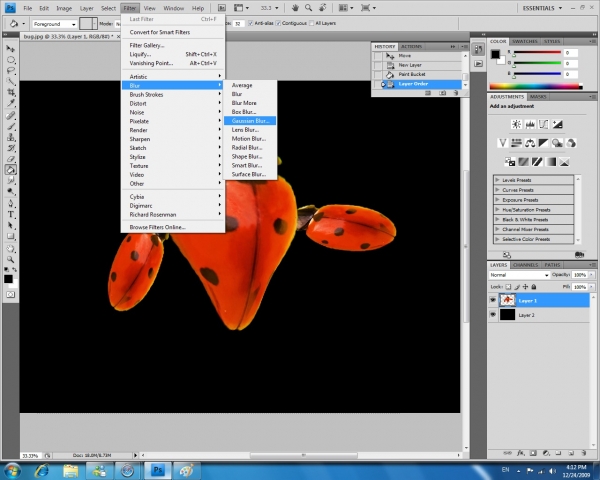The image size is (600, 480).
Task: Hide Layer 1 visibility eye
Action: (x=493, y=300)
